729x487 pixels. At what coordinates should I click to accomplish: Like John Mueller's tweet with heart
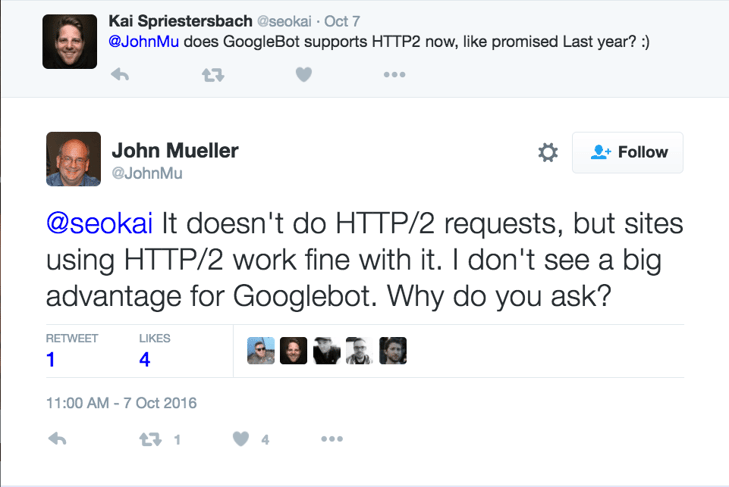pyautogui.click(x=241, y=439)
